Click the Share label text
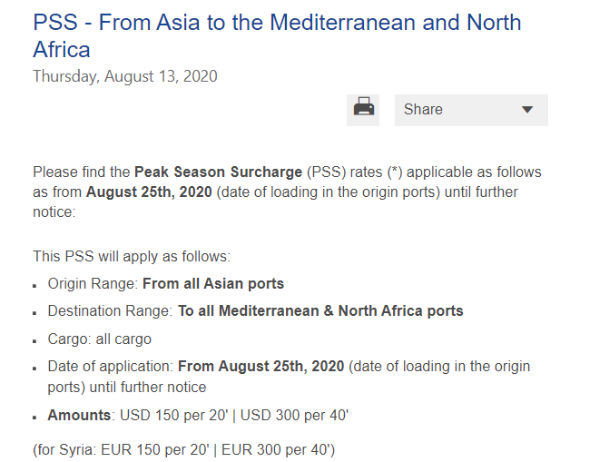The width and height of the screenshot is (600, 462). [423, 109]
